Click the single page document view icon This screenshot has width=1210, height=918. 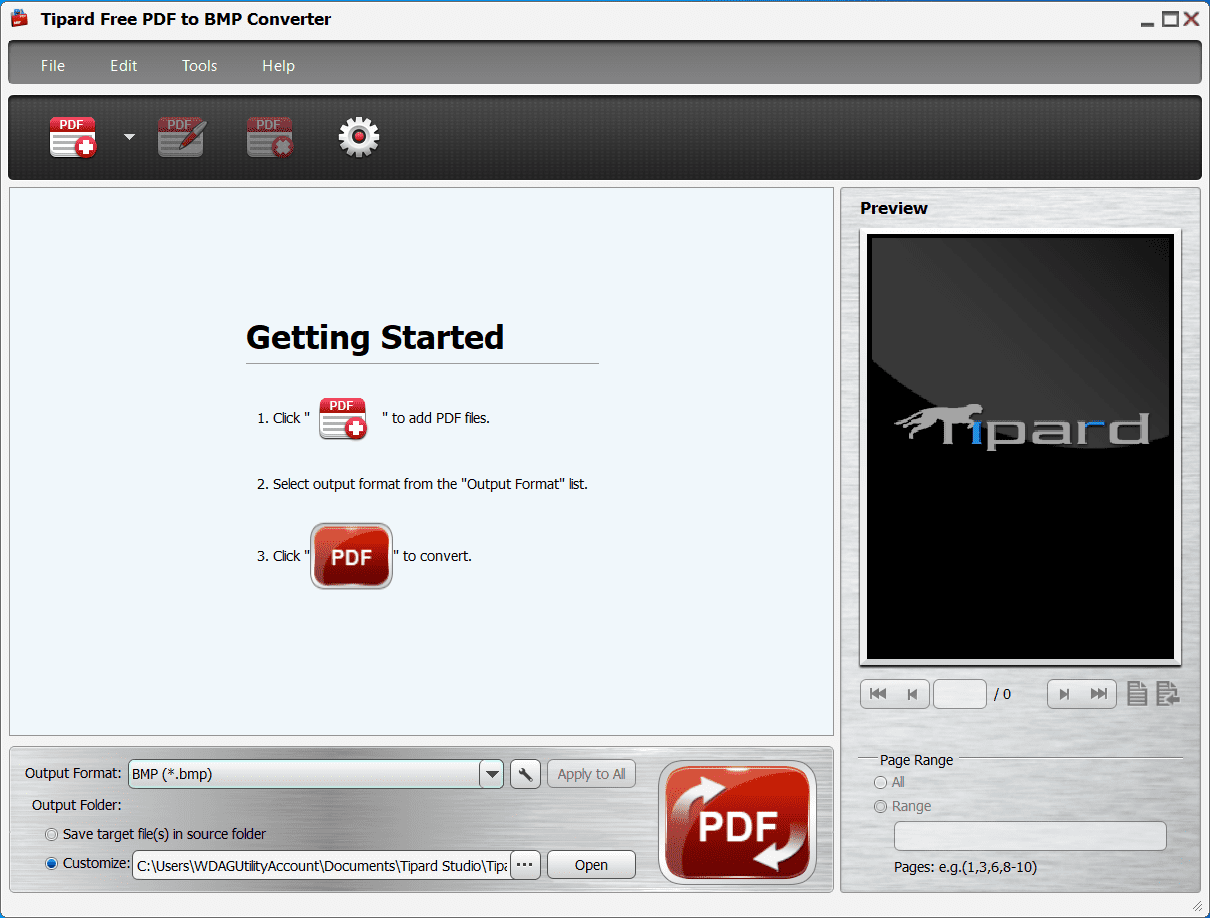[x=1137, y=693]
